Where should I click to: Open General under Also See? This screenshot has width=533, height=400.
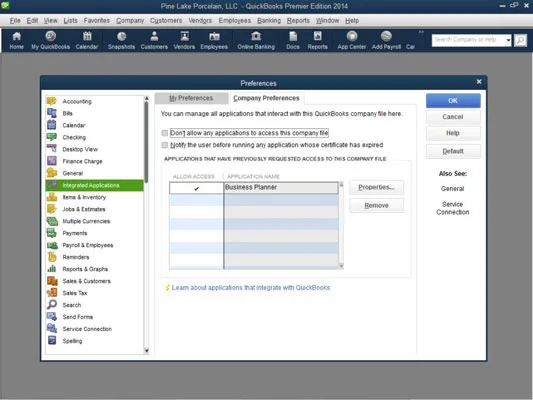pyautogui.click(x=452, y=189)
